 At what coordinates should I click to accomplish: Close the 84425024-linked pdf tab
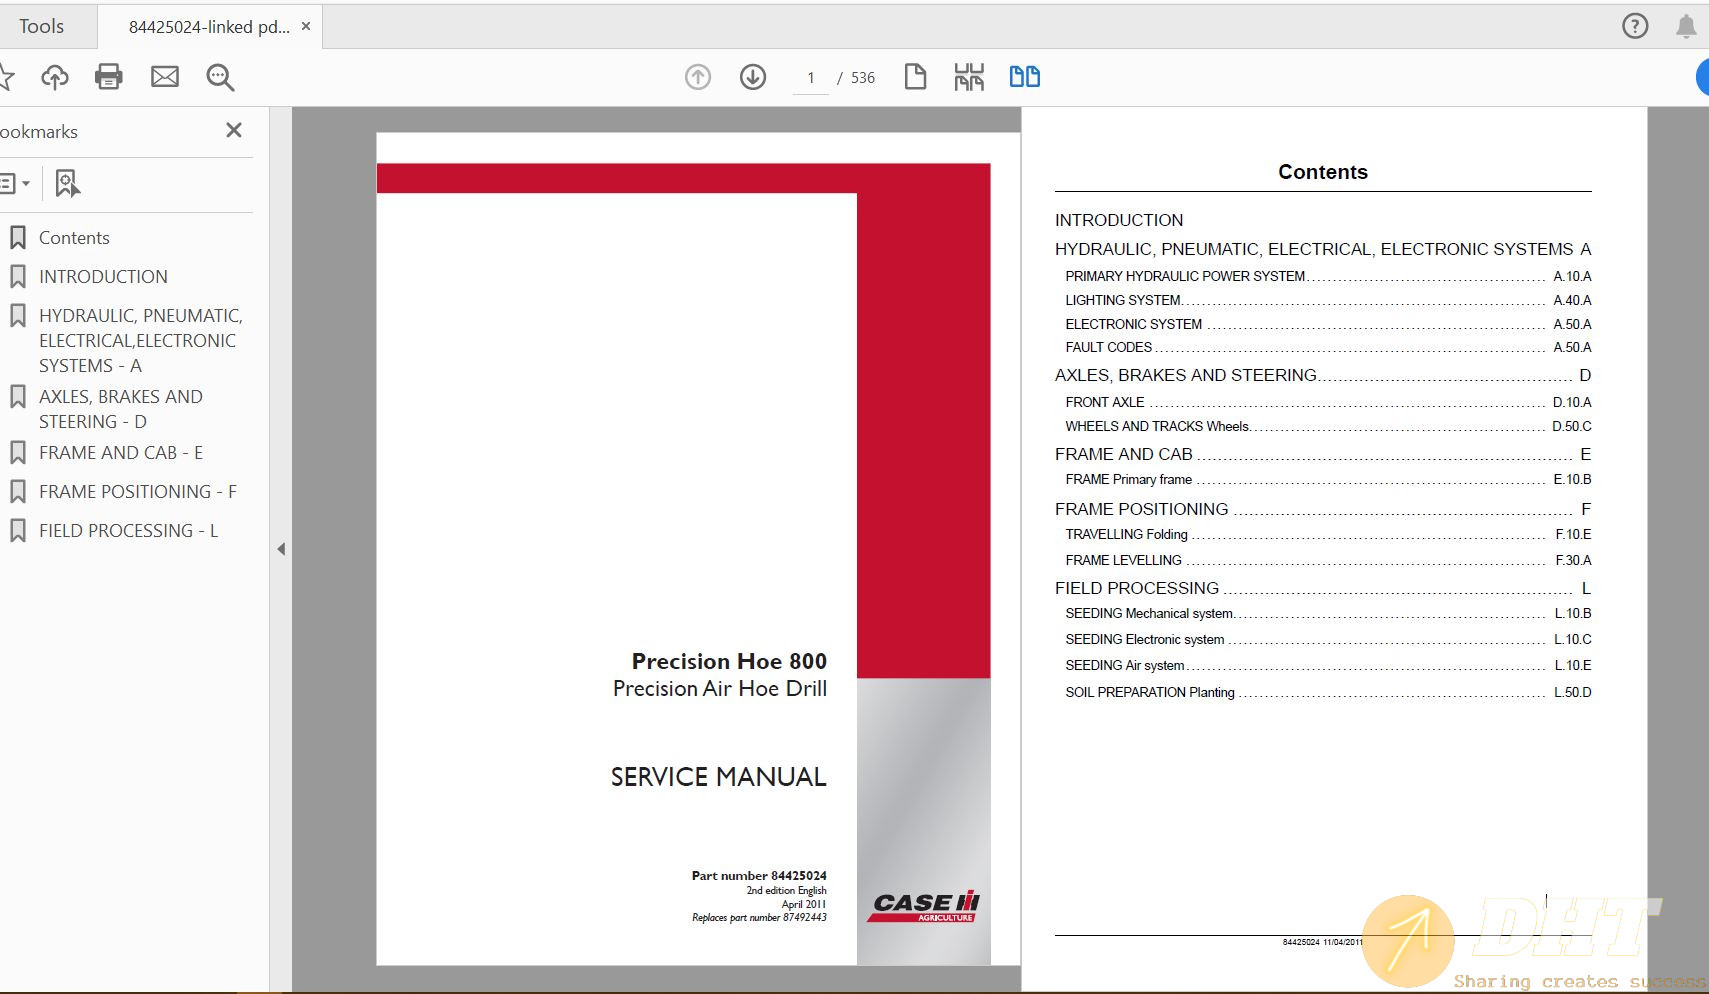click(x=306, y=27)
